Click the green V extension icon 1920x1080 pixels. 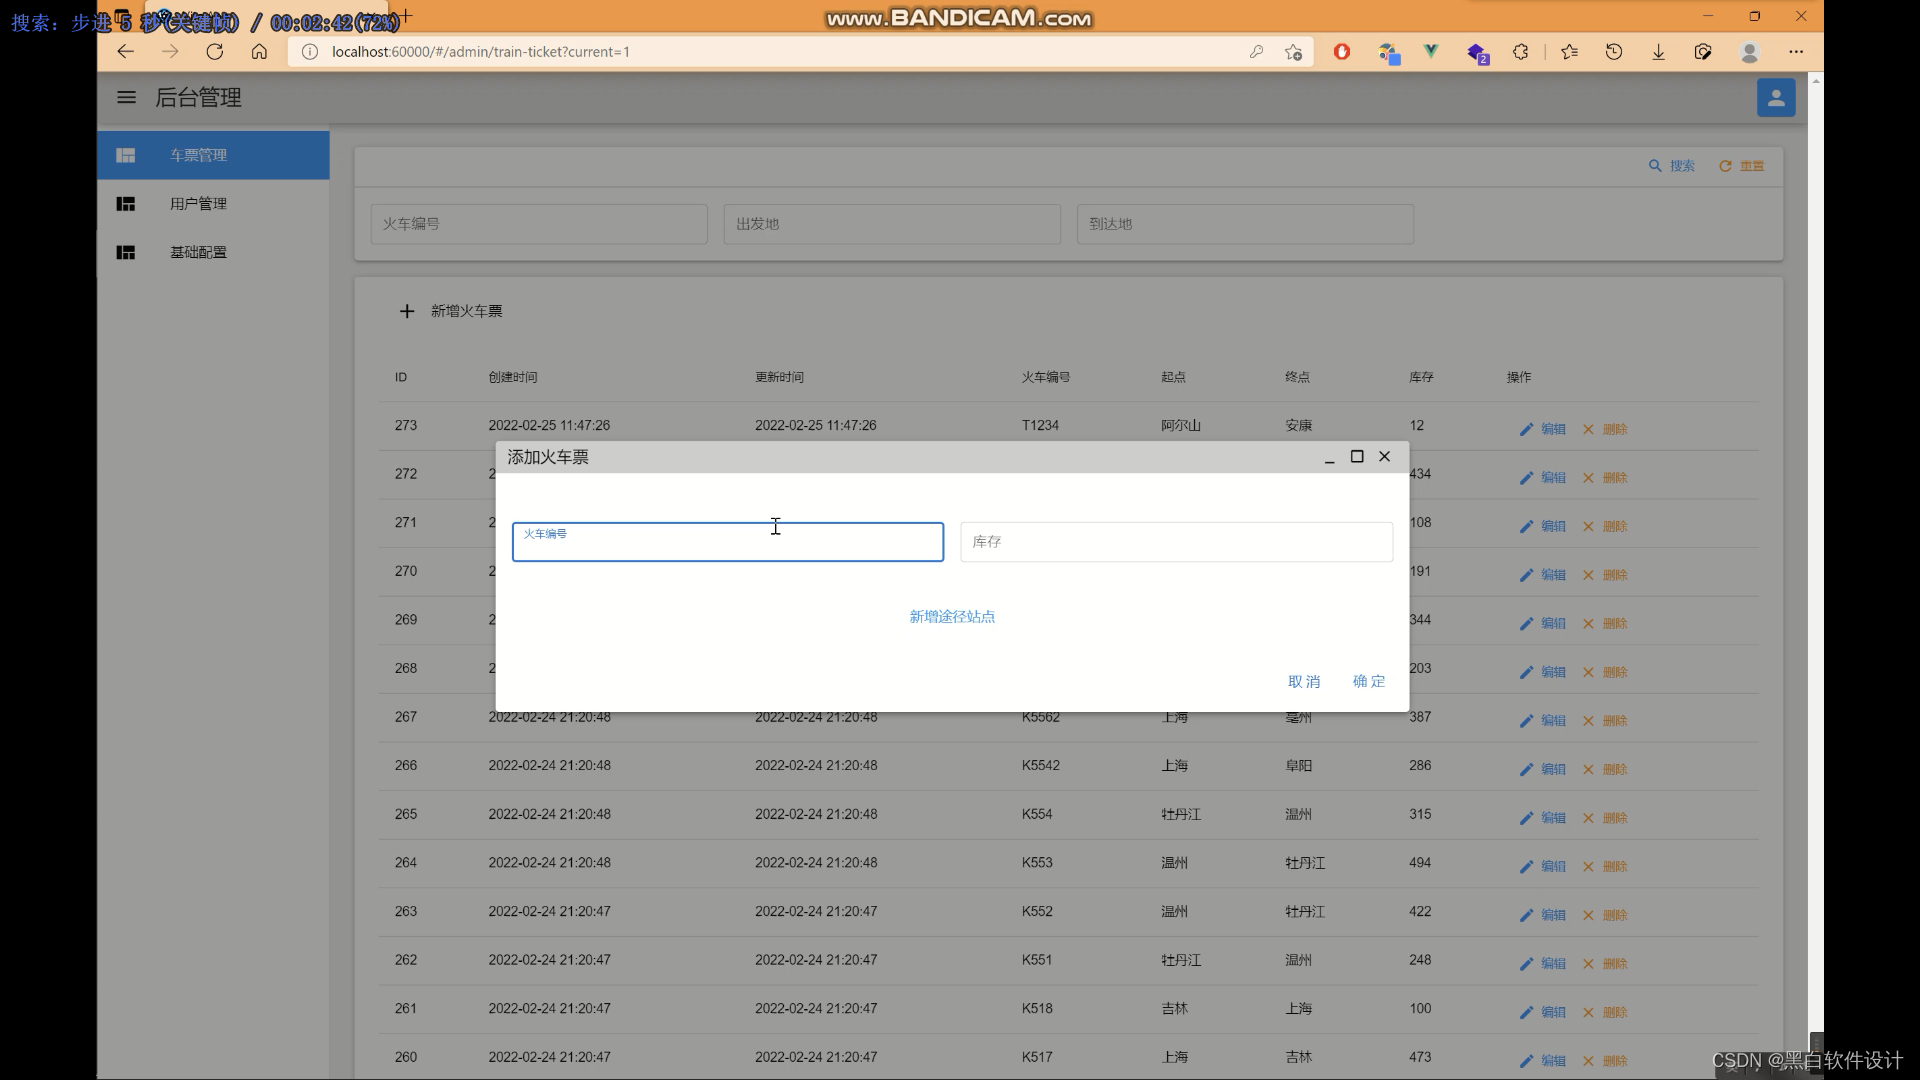click(x=1431, y=52)
